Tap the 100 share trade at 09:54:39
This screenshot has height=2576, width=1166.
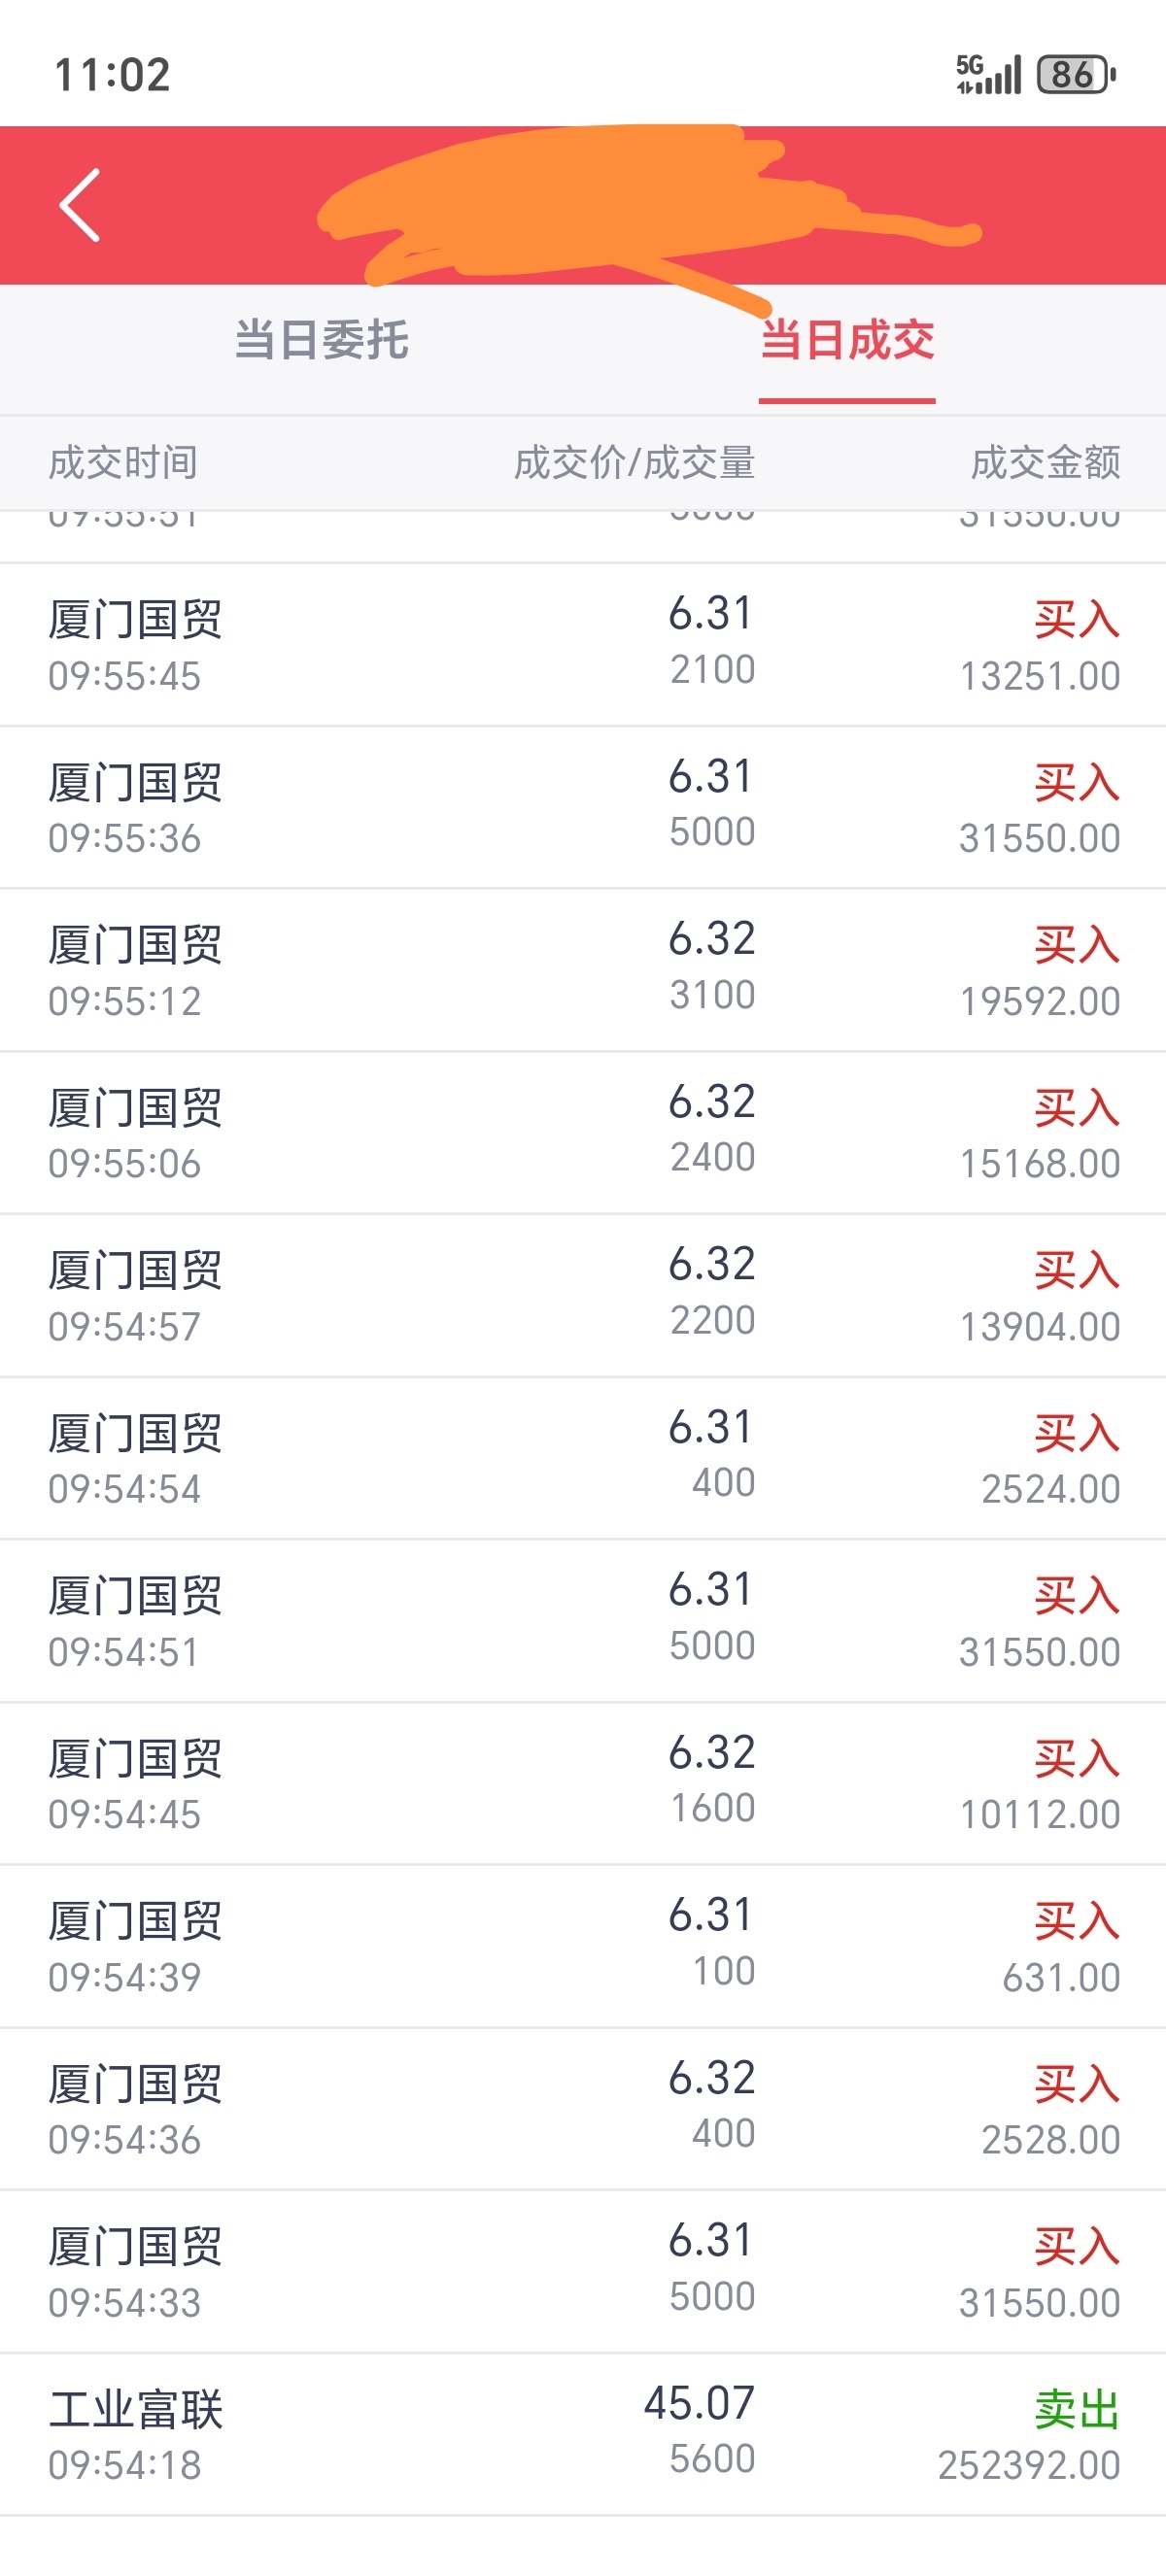(x=583, y=1947)
